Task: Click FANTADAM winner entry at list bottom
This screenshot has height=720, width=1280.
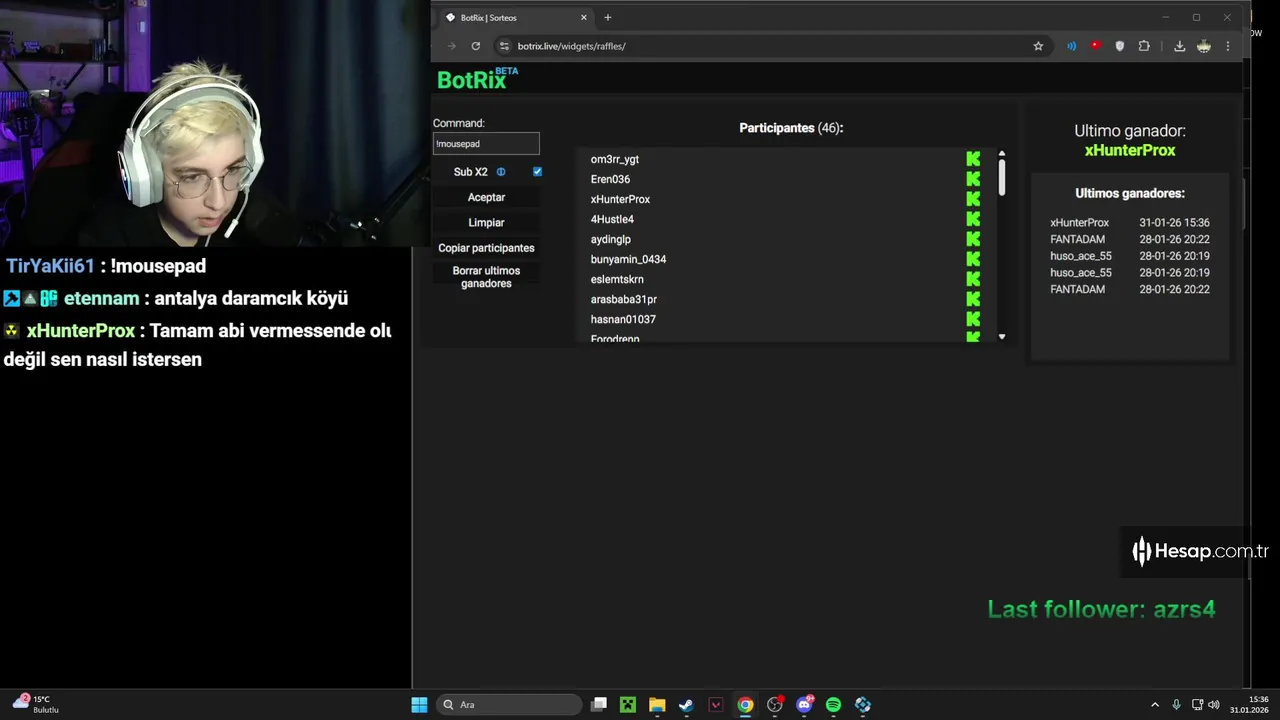Action: coord(1130,289)
